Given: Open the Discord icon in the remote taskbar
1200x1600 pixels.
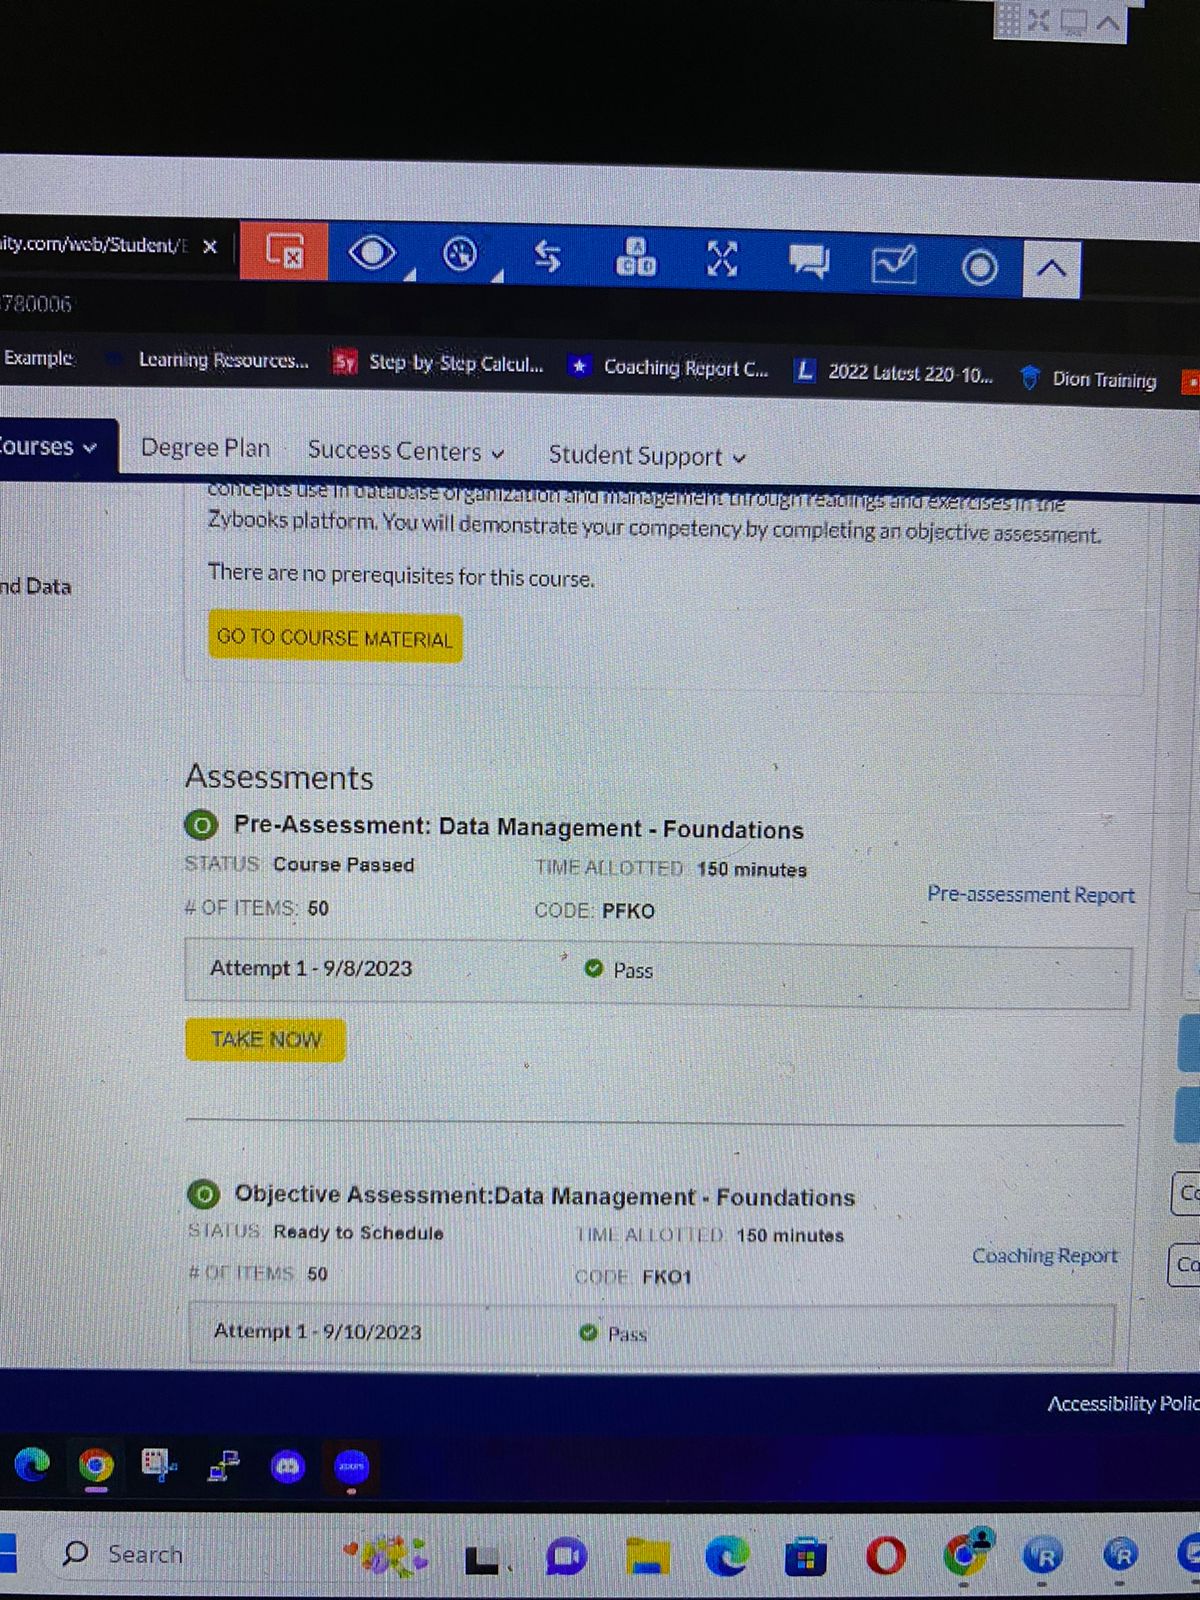Looking at the screenshot, I should [x=288, y=1467].
